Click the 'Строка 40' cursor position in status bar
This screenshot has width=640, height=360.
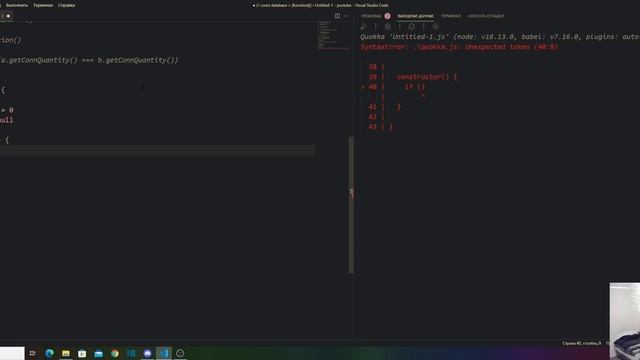tap(581, 343)
